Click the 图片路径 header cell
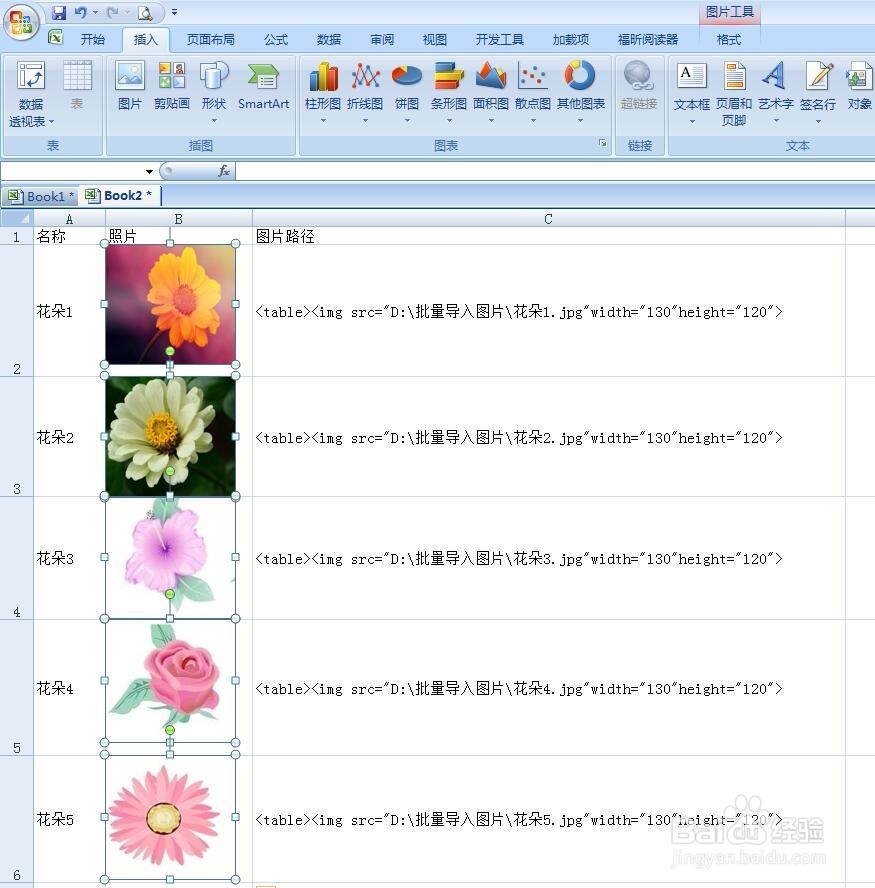Image resolution: width=875 pixels, height=888 pixels. tap(548, 236)
